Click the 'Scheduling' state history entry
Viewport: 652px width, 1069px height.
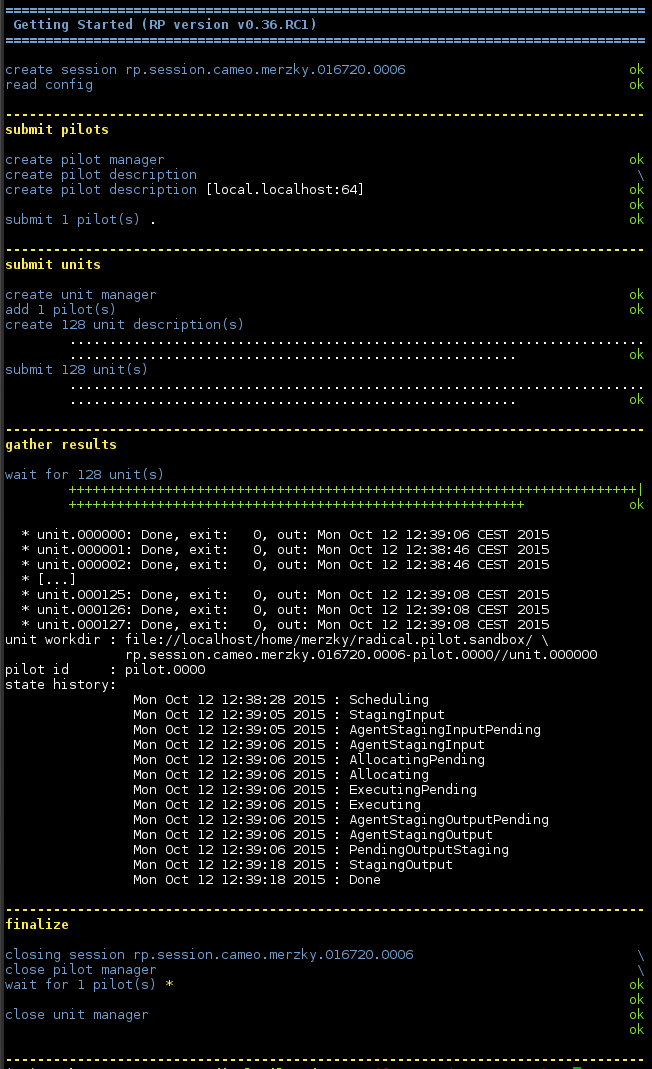point(281,699)
